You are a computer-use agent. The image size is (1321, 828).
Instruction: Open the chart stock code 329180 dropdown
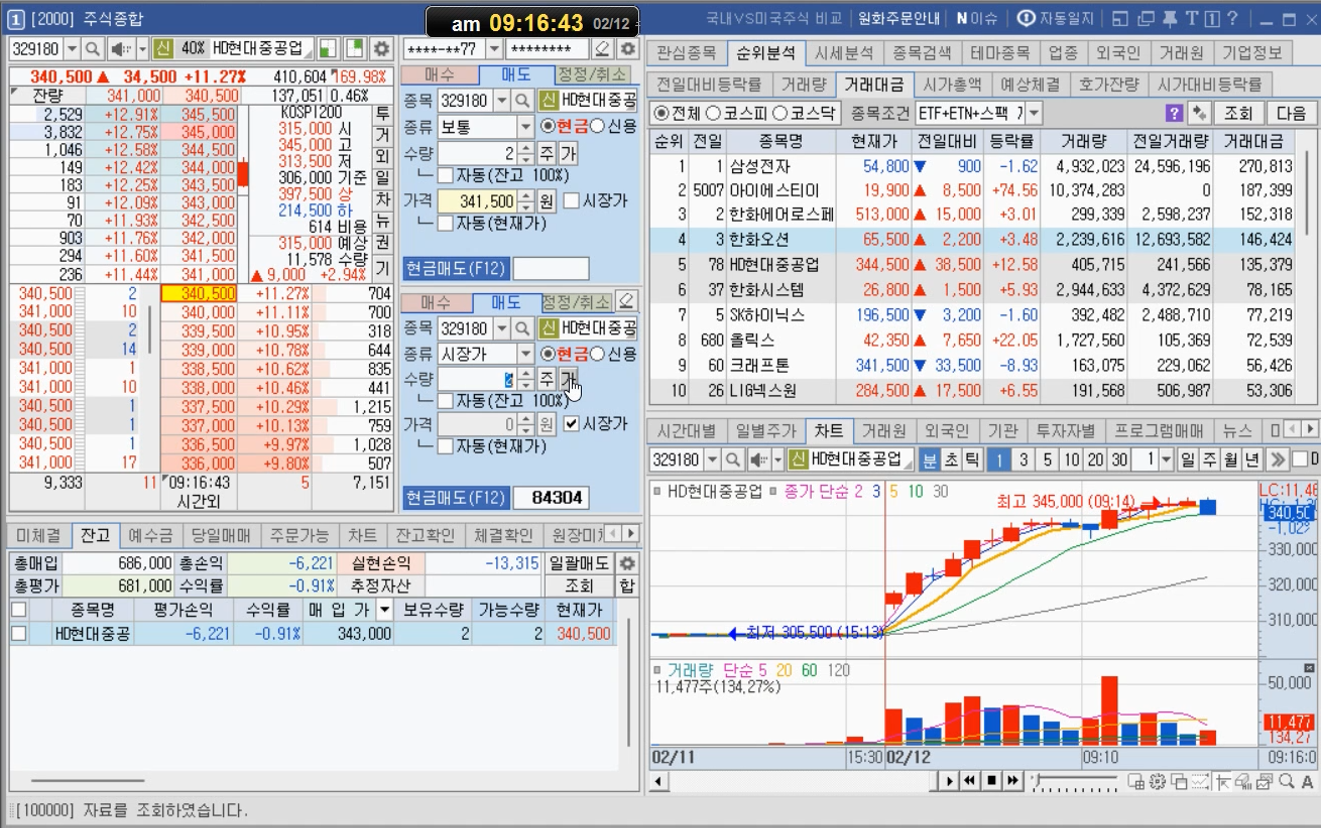click(712, 459)
